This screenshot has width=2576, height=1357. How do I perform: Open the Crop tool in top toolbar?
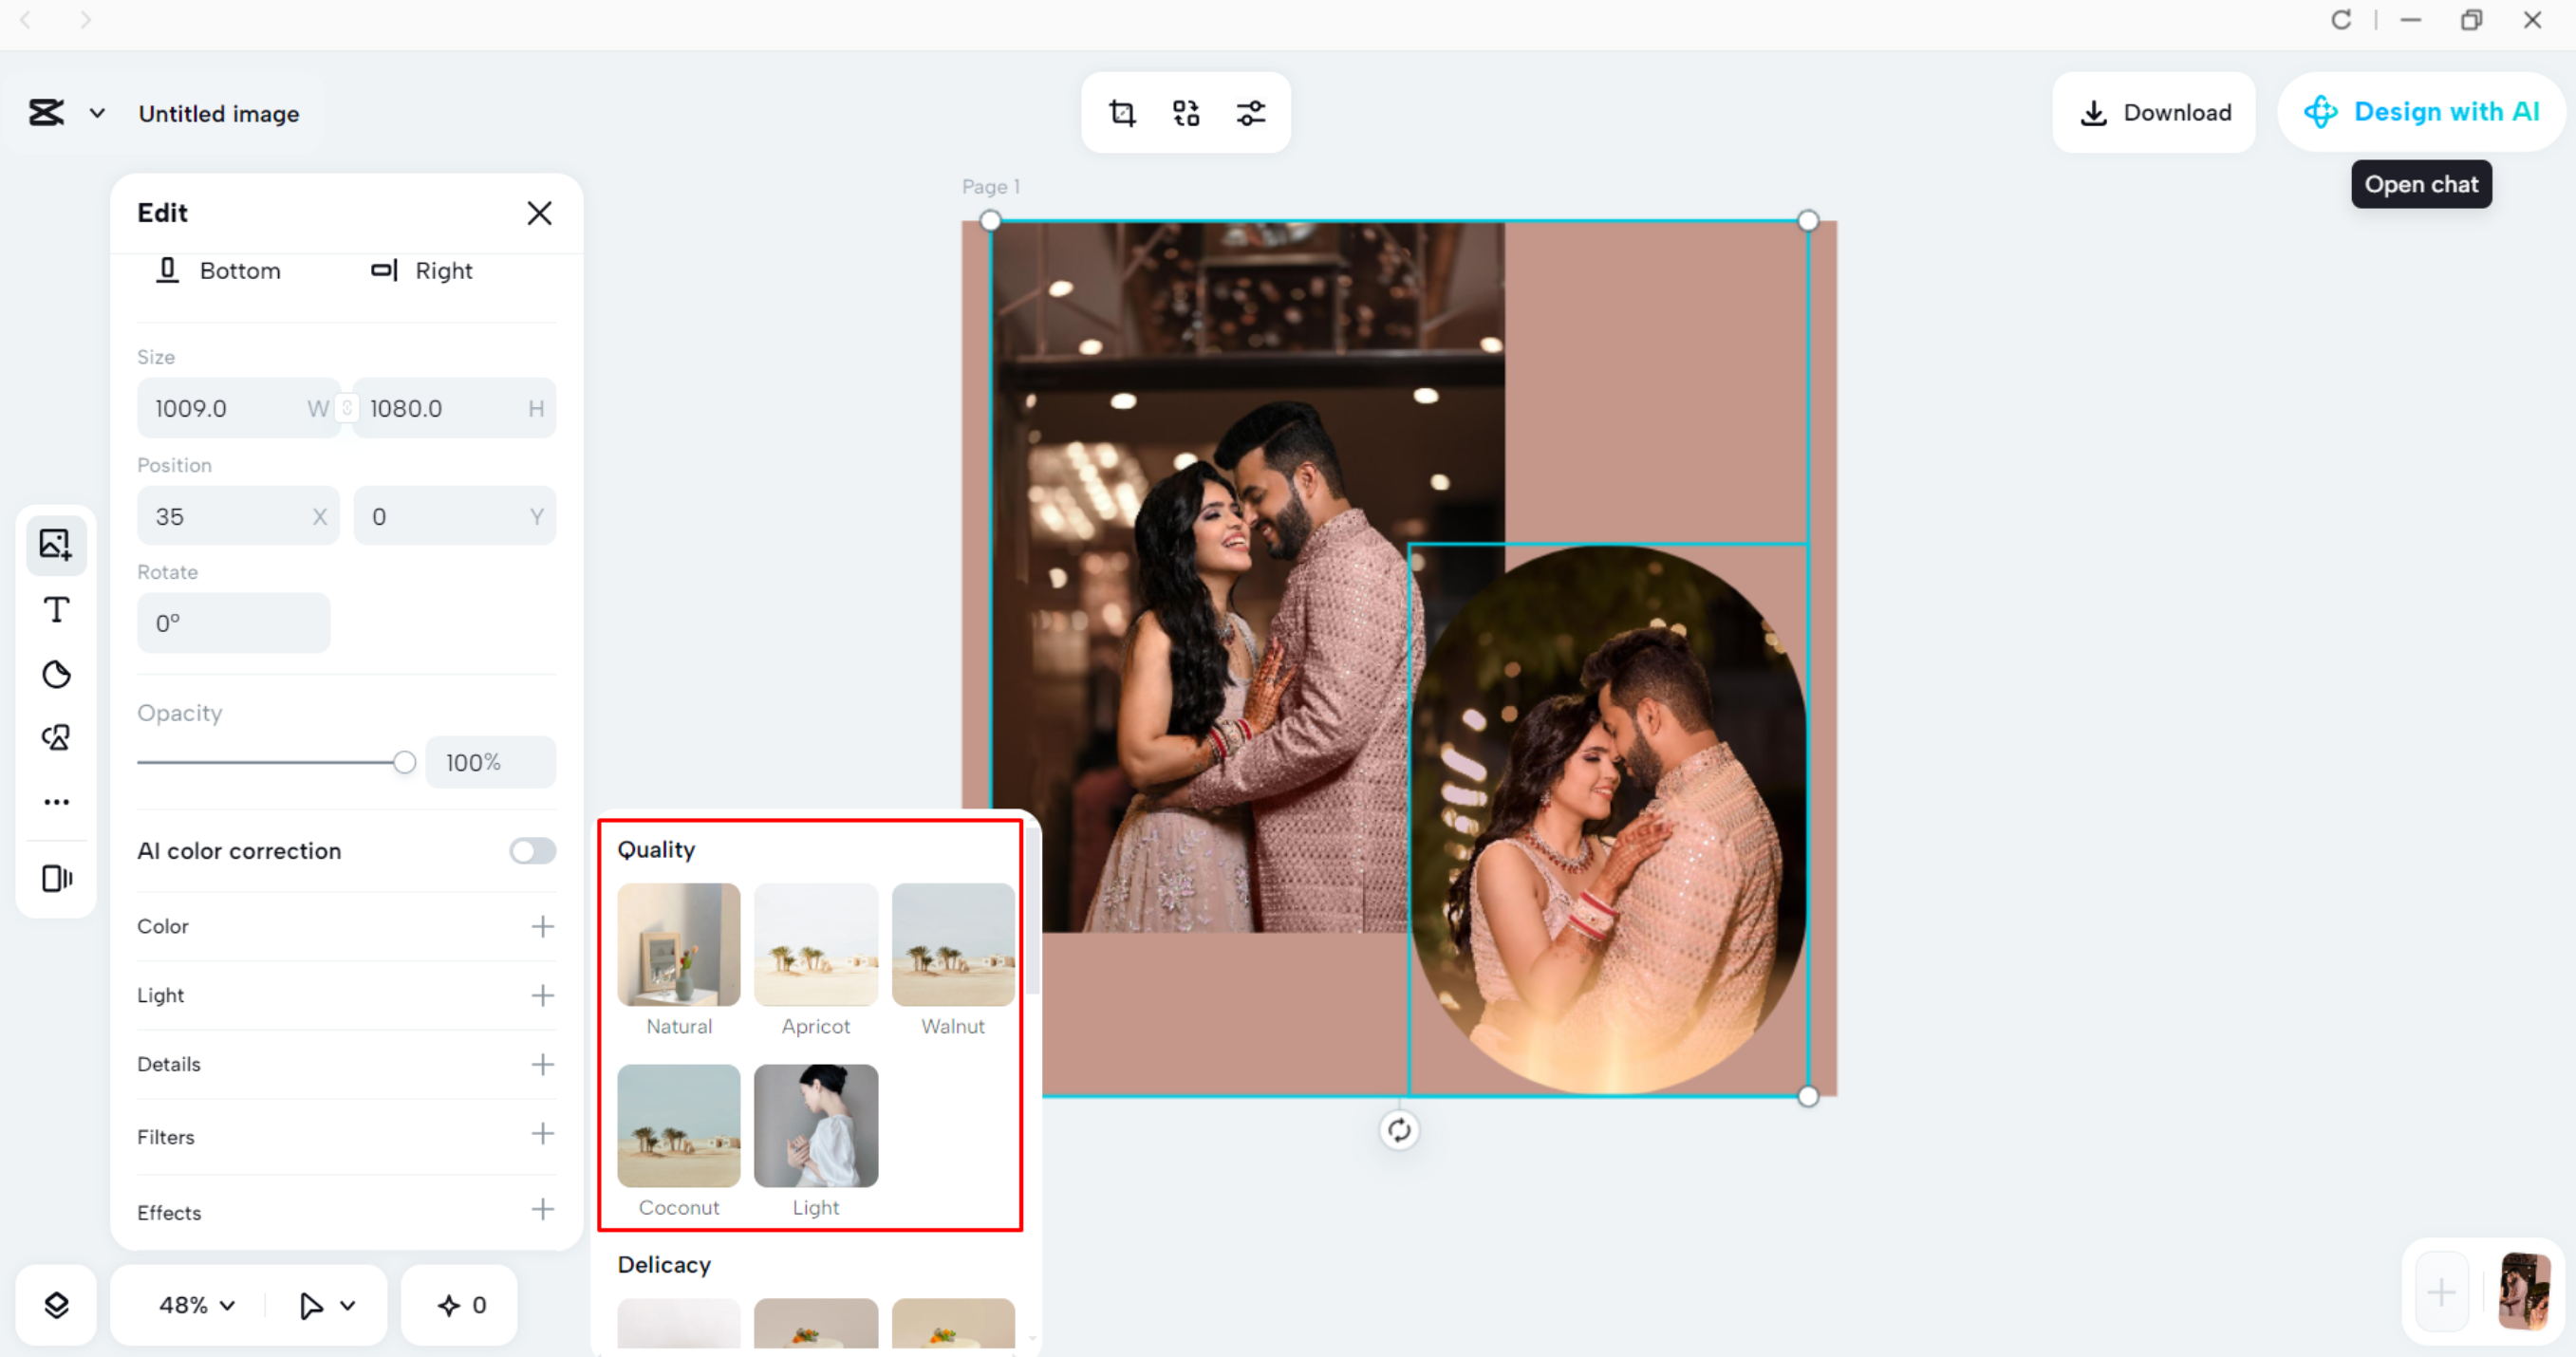(1122, 113)
